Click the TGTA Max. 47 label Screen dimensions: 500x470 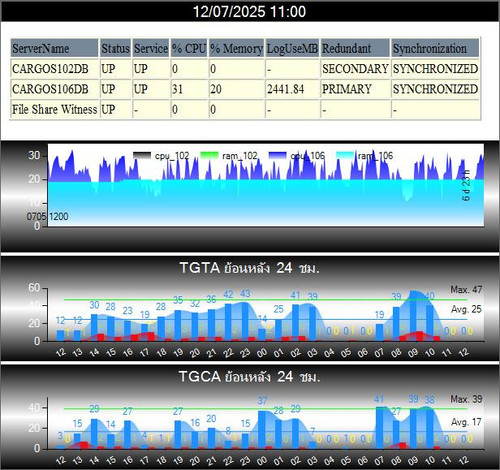pyautogui.click(x=466, y=290)
